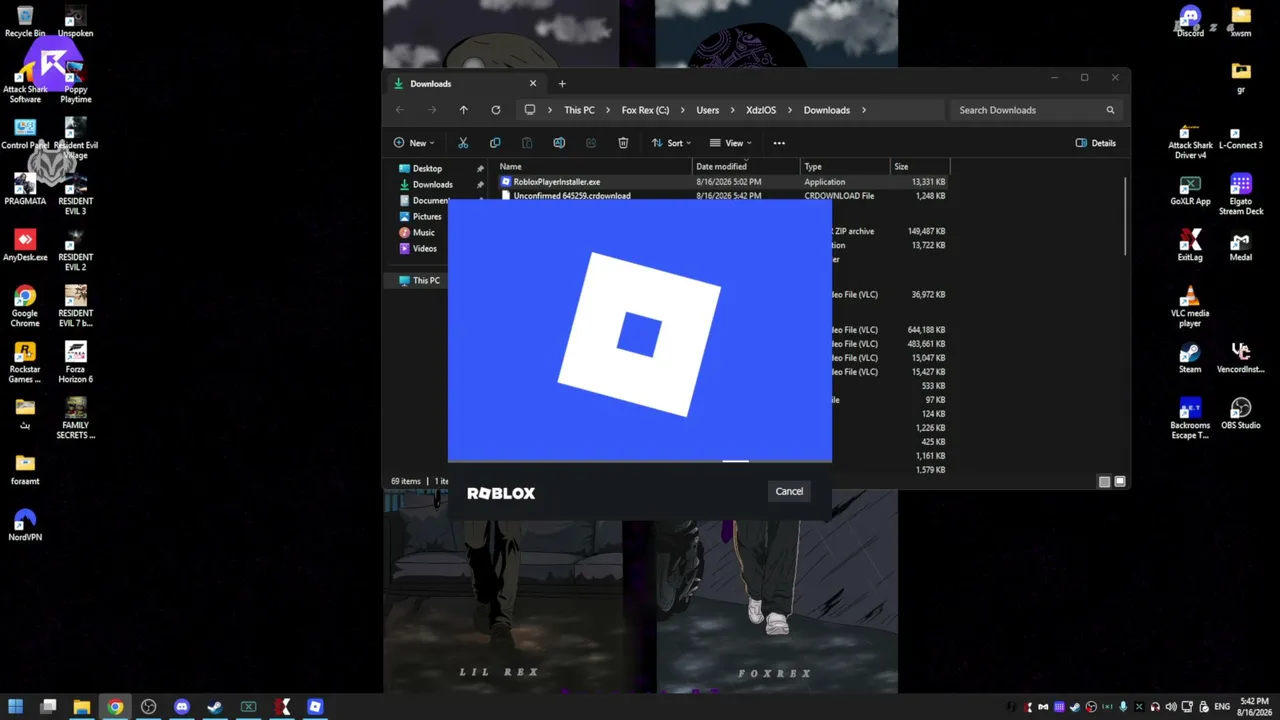Expand the chevron after Downloads in address bar

[863, 110]
